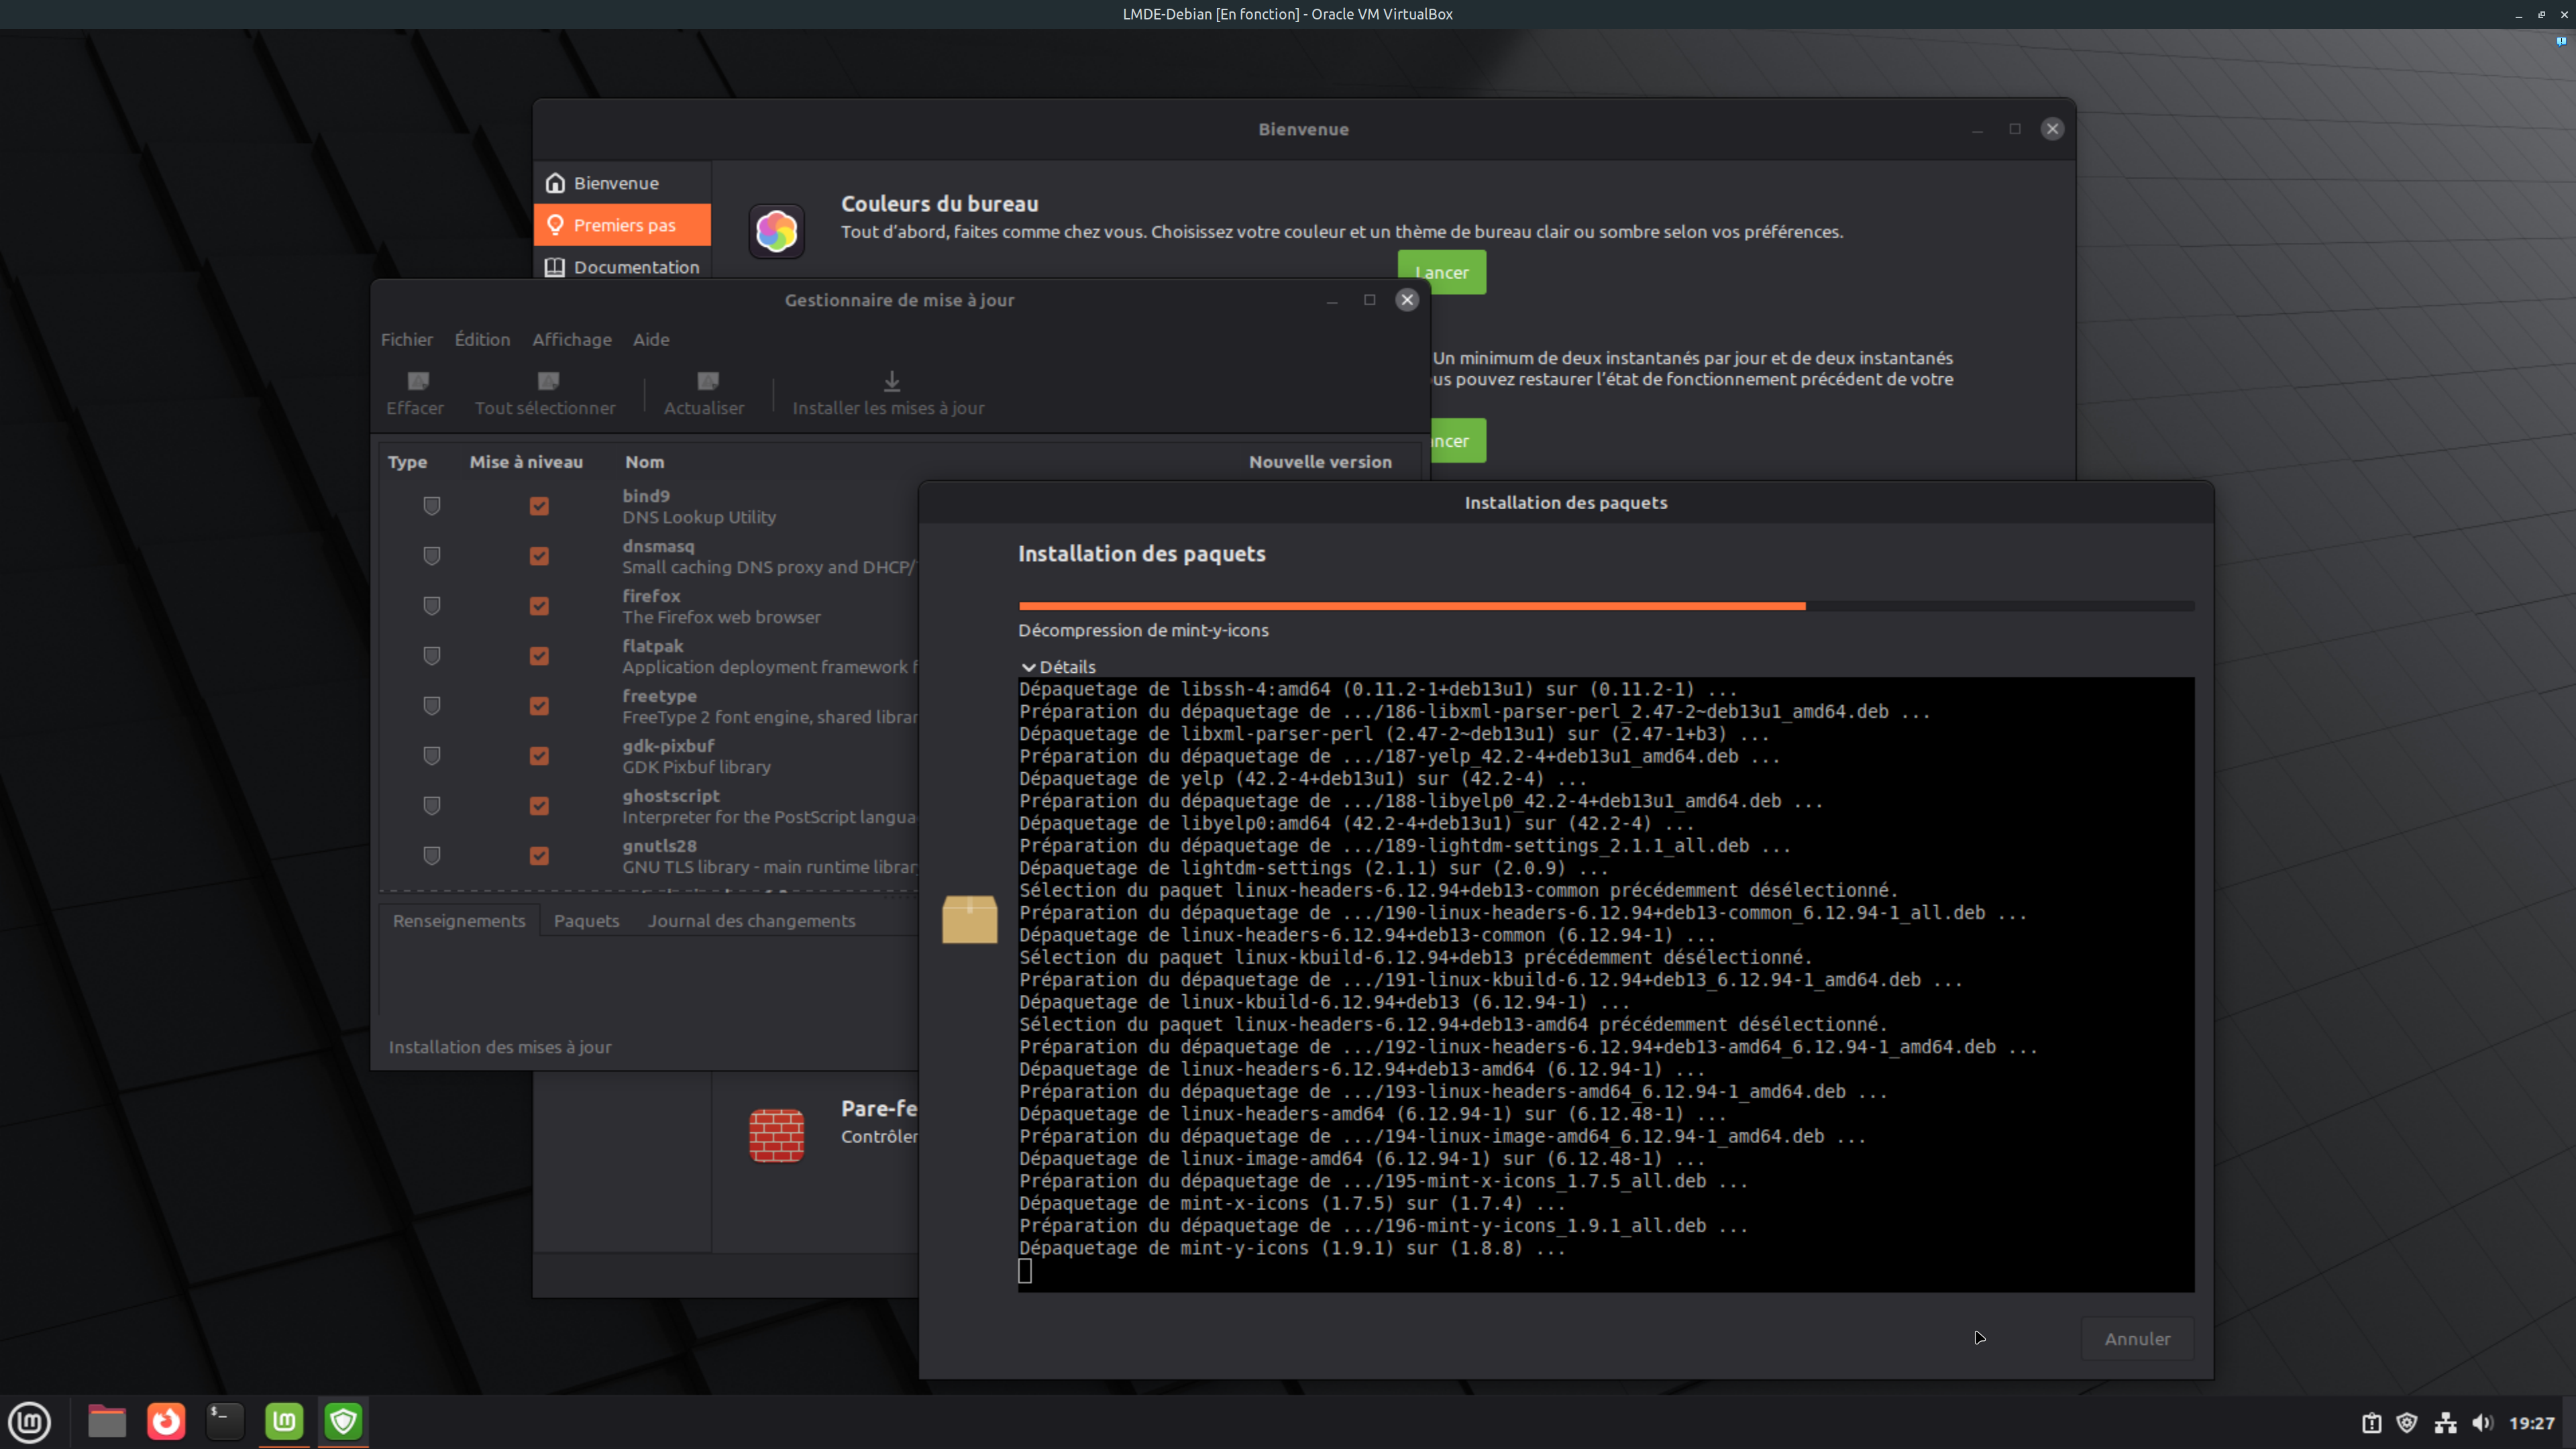The height and width of the screenshot is (1449, 2576).
Task: Uncheck the flatpak update checkbox
Action: point(539,656)
